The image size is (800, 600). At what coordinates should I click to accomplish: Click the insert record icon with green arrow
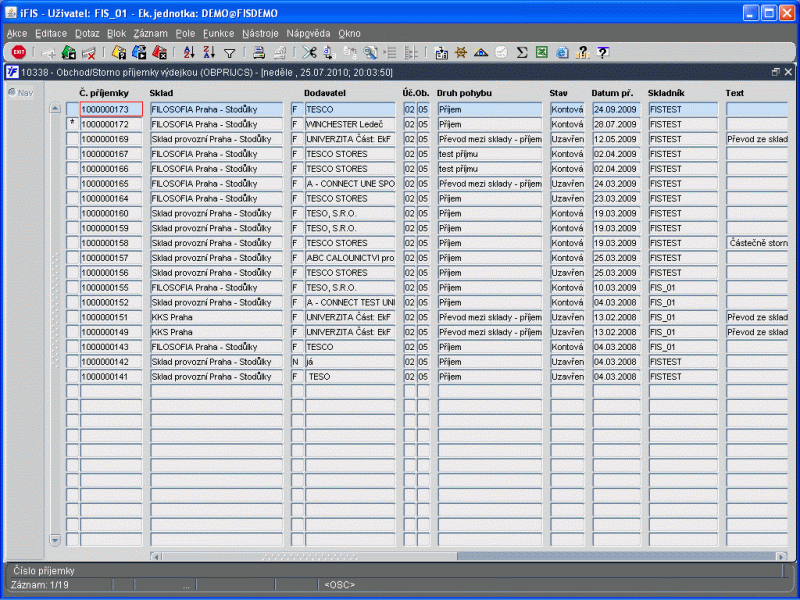point(68,52)
